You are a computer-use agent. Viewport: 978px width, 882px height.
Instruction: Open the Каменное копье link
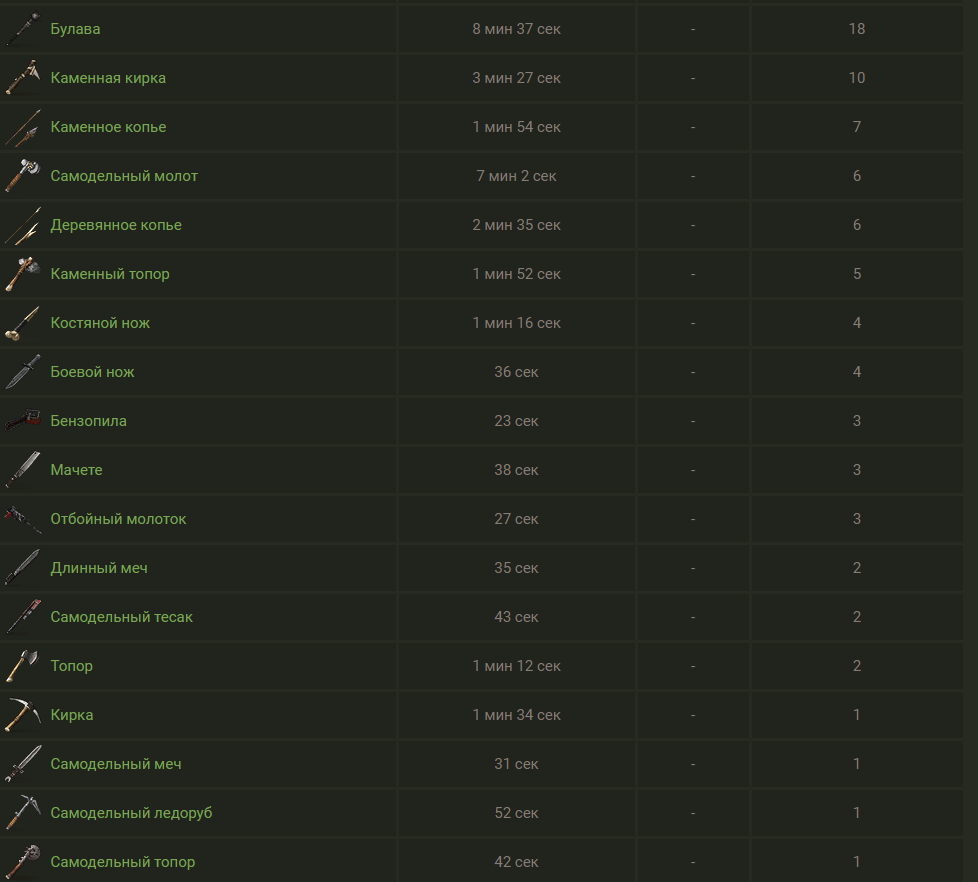108,127
